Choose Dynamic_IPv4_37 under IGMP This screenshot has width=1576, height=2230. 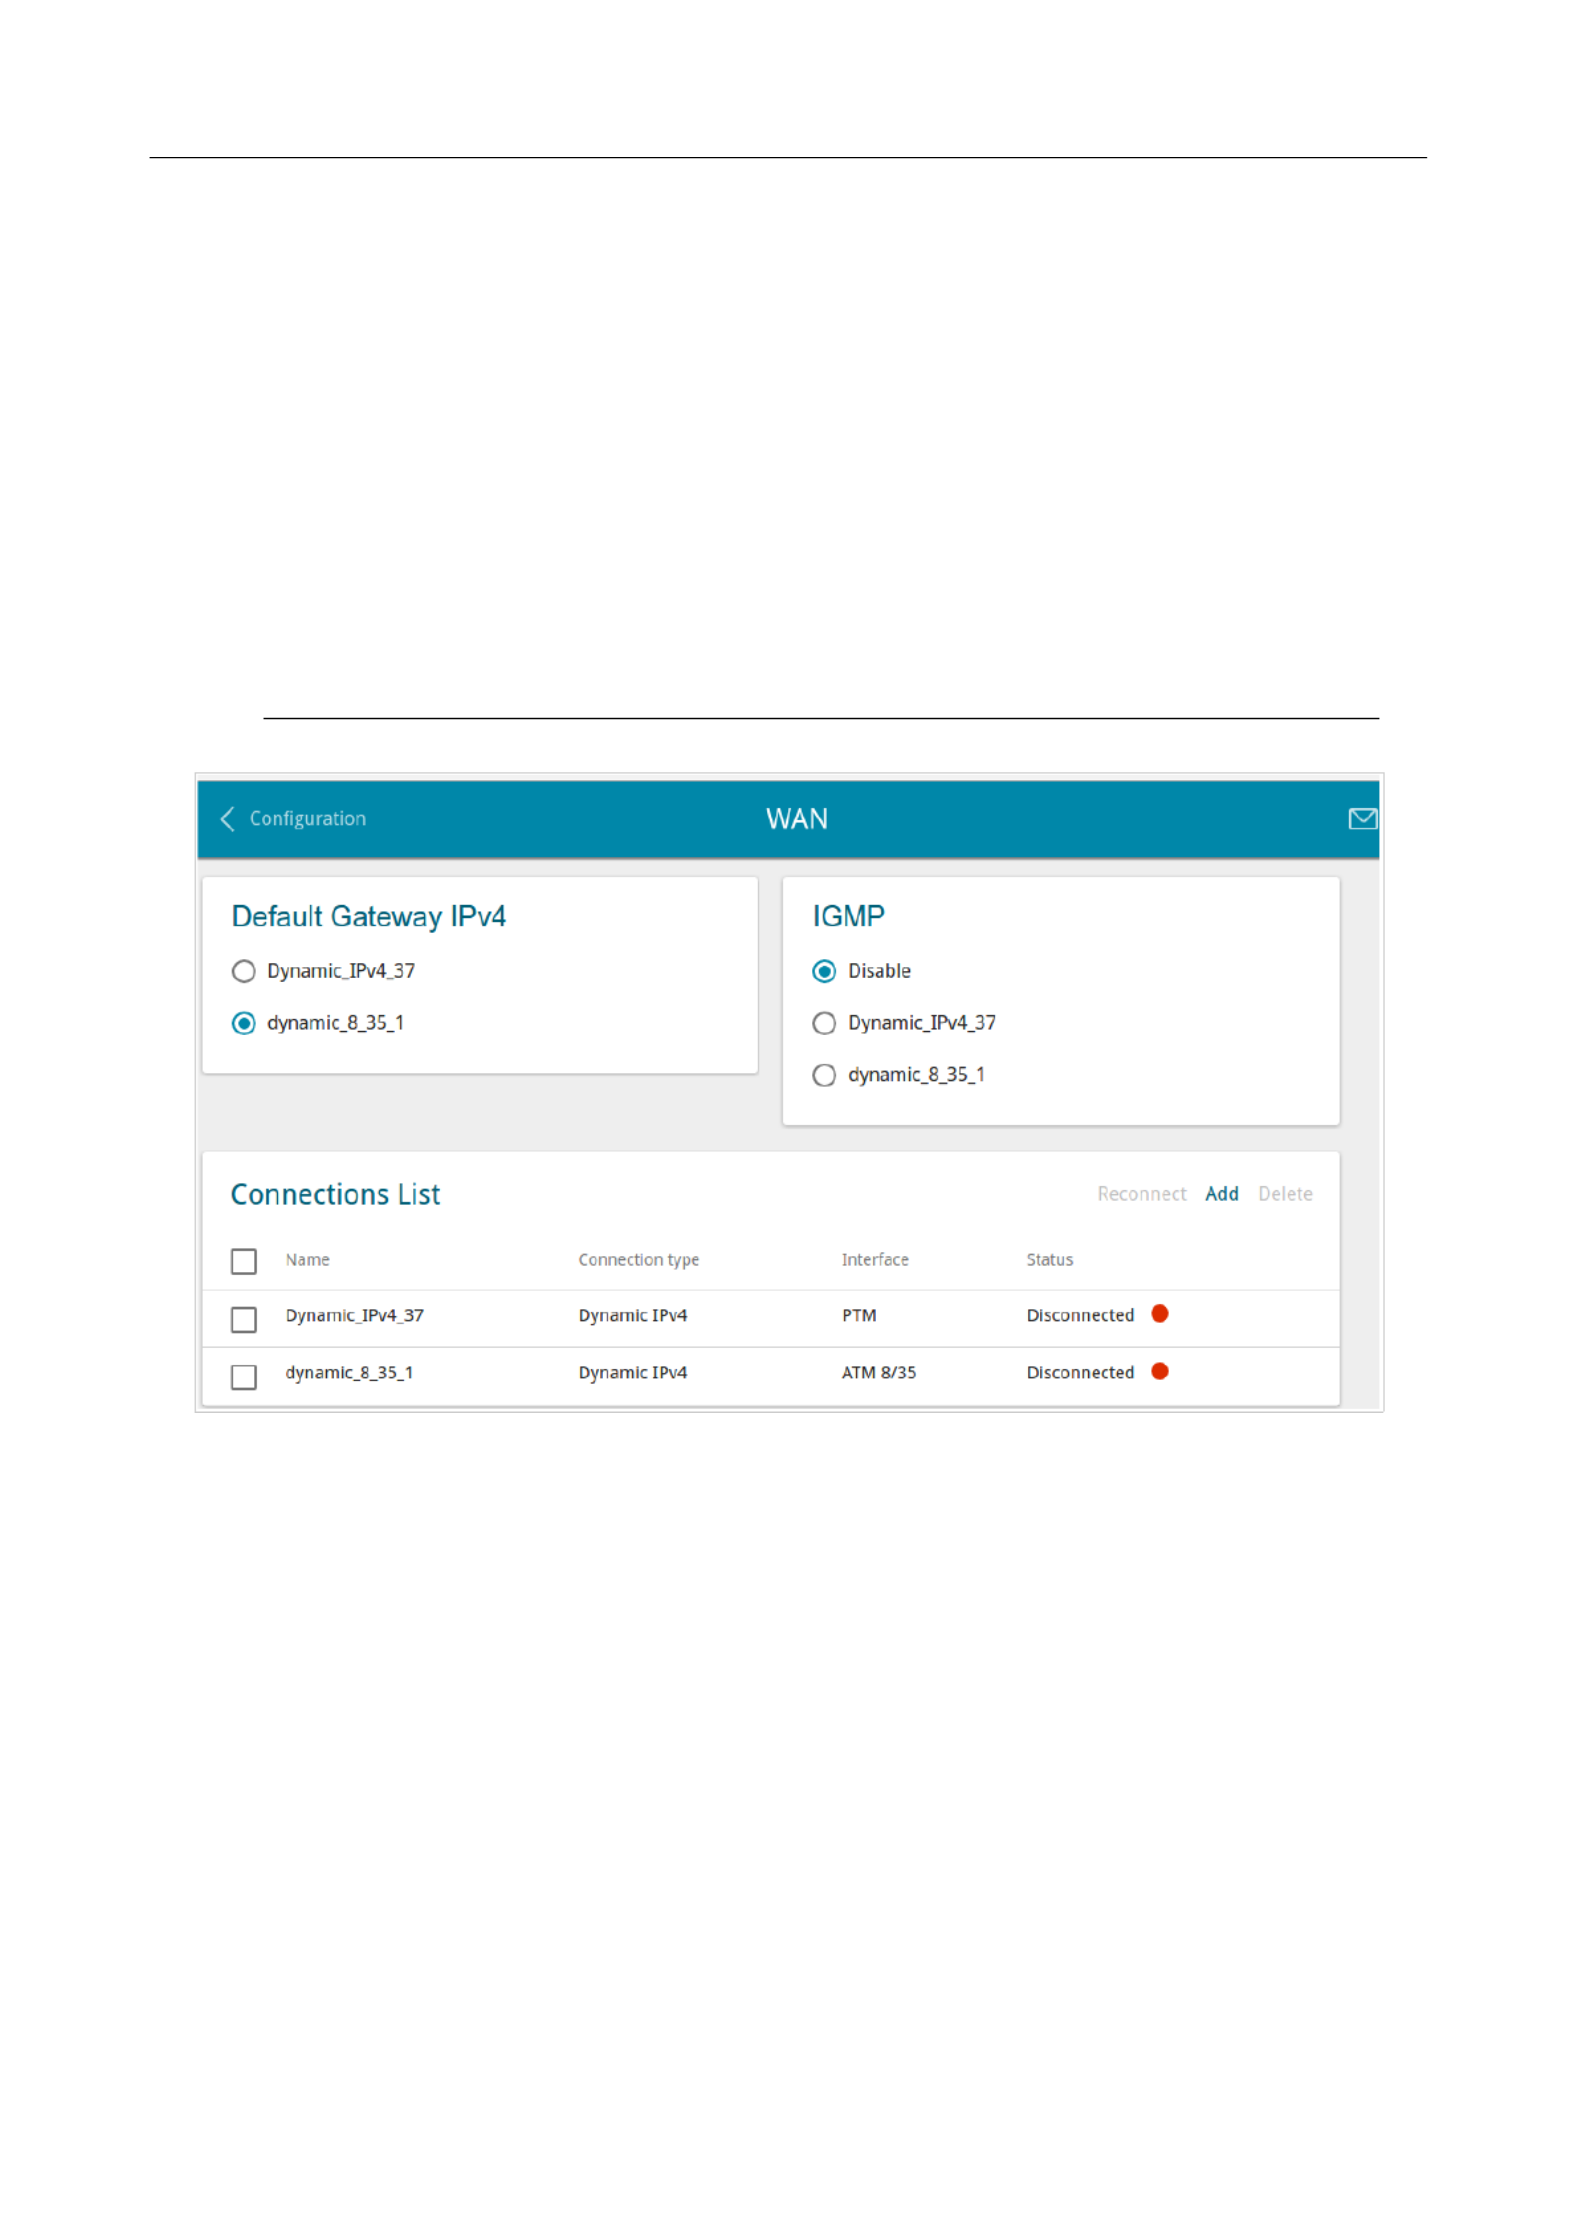[x=824, y=1023]
